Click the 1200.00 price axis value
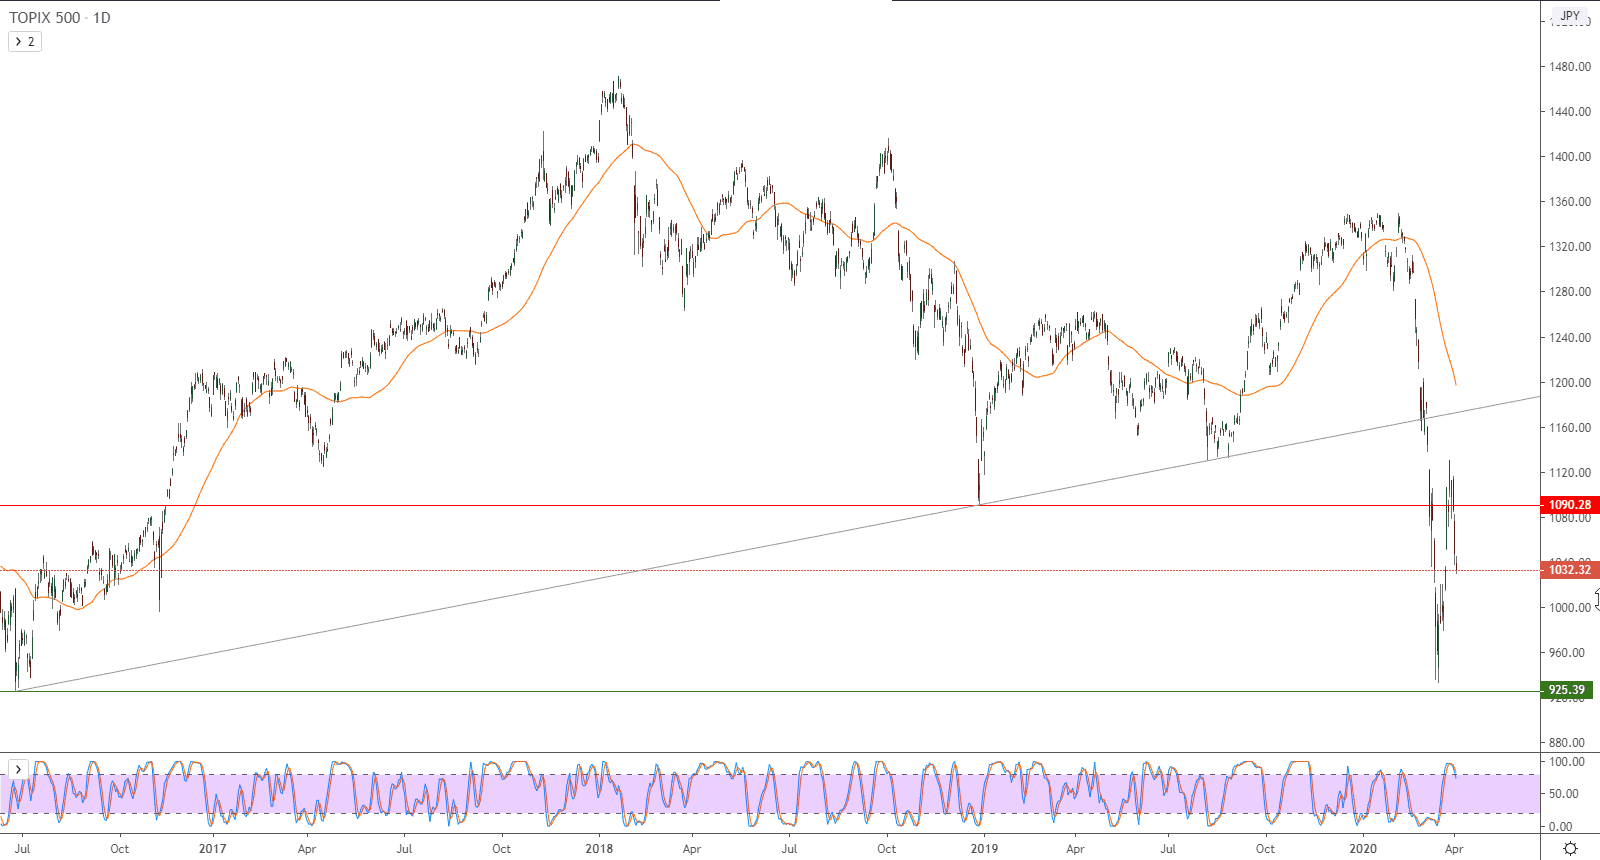 1570,383
